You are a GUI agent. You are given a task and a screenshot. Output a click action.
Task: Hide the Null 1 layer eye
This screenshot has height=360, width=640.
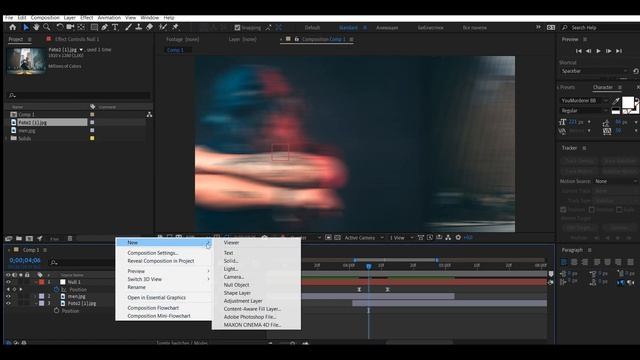coord(8,282)
